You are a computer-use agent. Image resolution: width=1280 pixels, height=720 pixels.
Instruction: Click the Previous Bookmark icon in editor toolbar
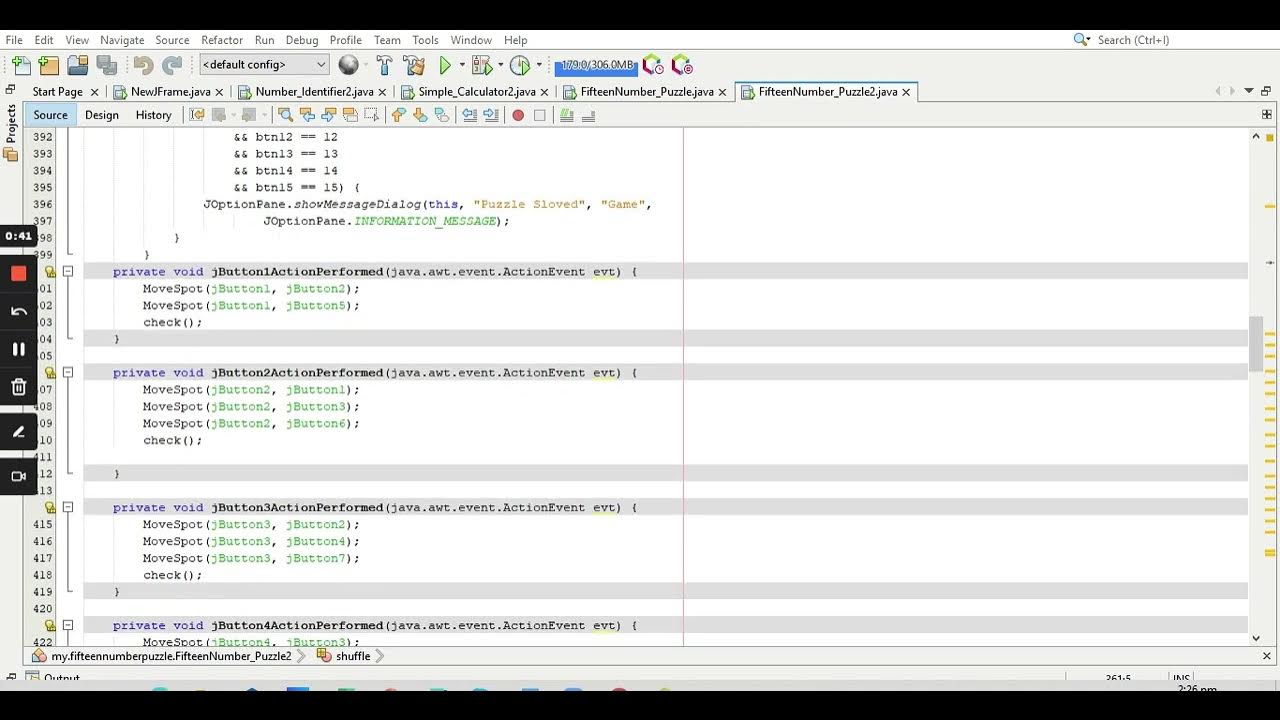[x=398, y=115]
